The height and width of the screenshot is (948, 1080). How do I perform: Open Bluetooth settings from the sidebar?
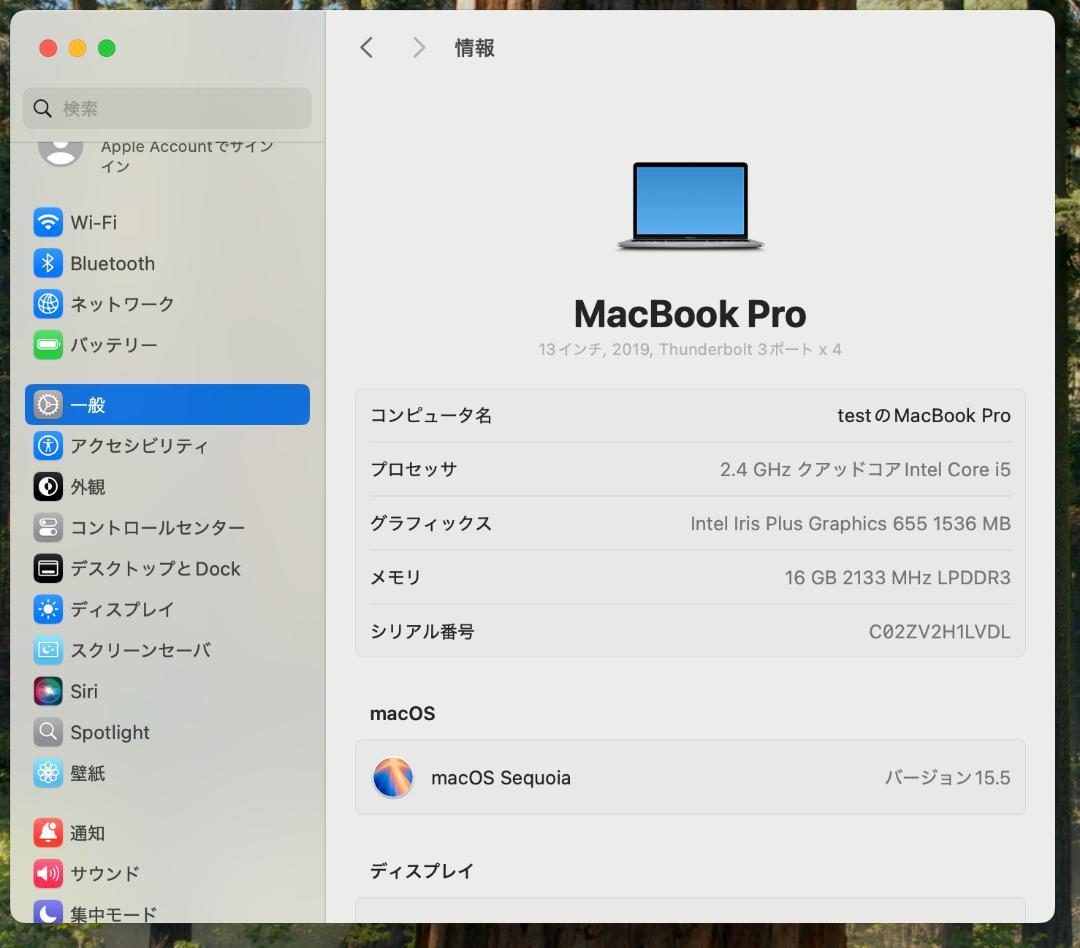pyautogui.click(x=47, y=263)
